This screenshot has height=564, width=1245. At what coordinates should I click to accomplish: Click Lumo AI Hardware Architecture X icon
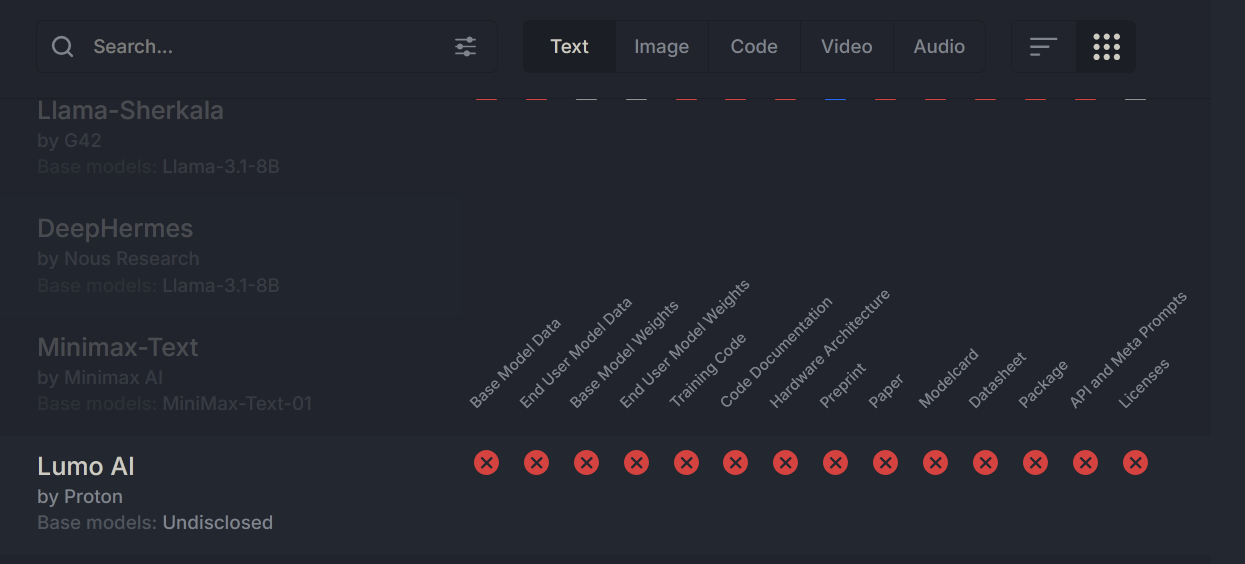point(786,462)
